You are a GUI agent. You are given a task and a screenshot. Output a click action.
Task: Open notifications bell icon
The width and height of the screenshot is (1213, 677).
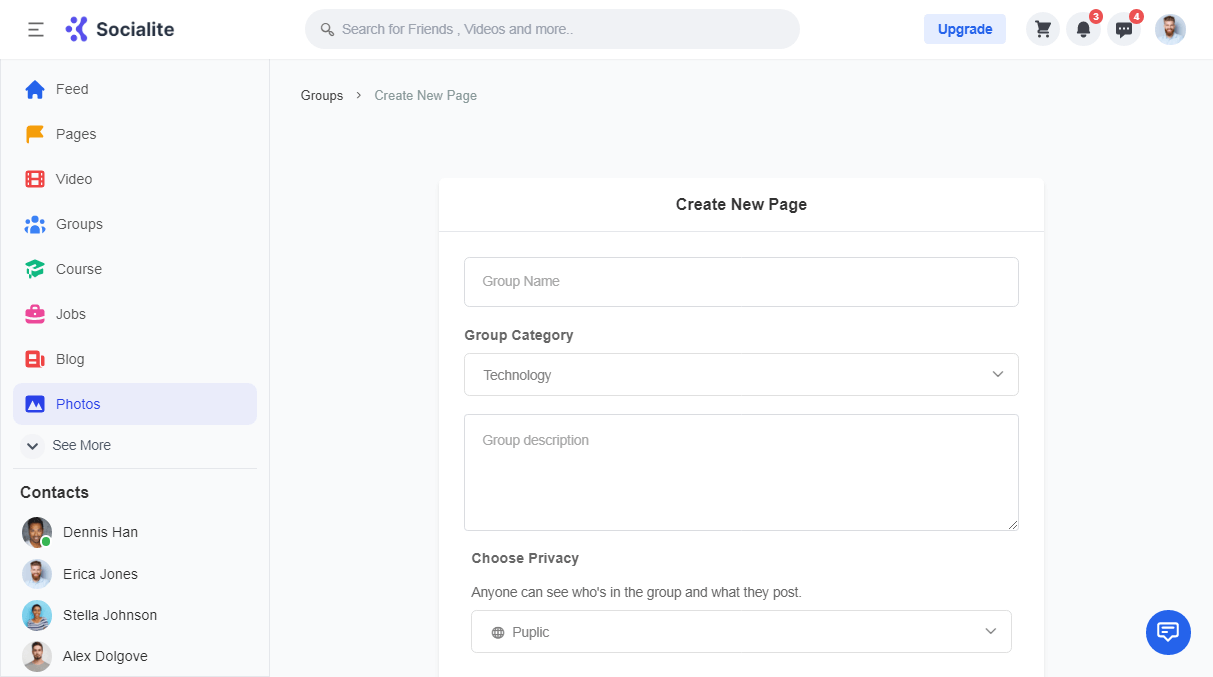[1083, 29]
